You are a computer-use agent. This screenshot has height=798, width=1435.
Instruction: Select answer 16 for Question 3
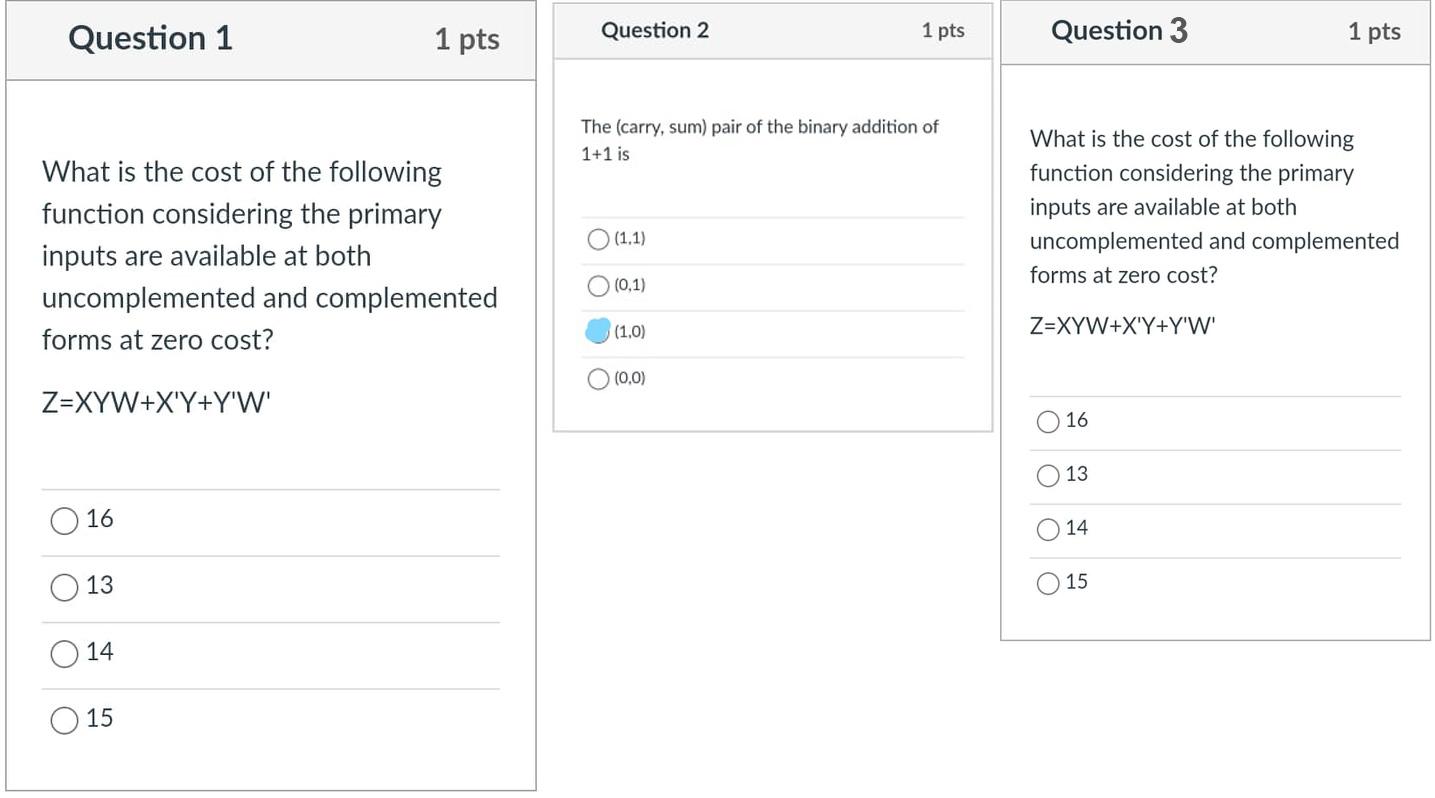1047,421
